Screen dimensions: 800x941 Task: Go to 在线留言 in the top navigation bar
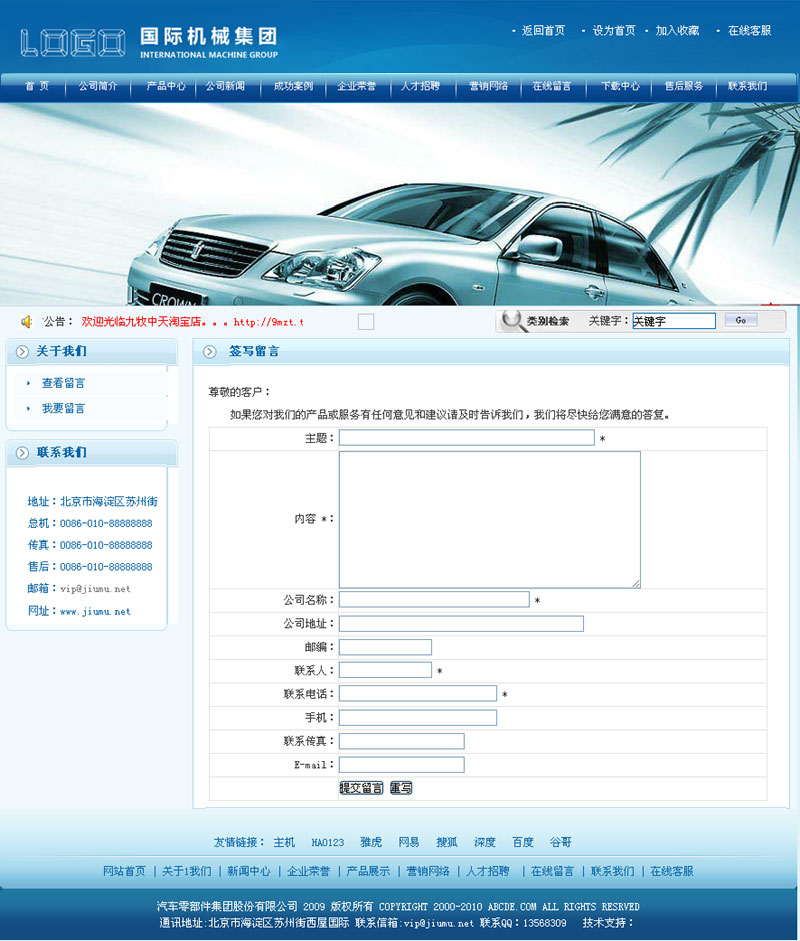pyautogui.click(x=552, y=86)
